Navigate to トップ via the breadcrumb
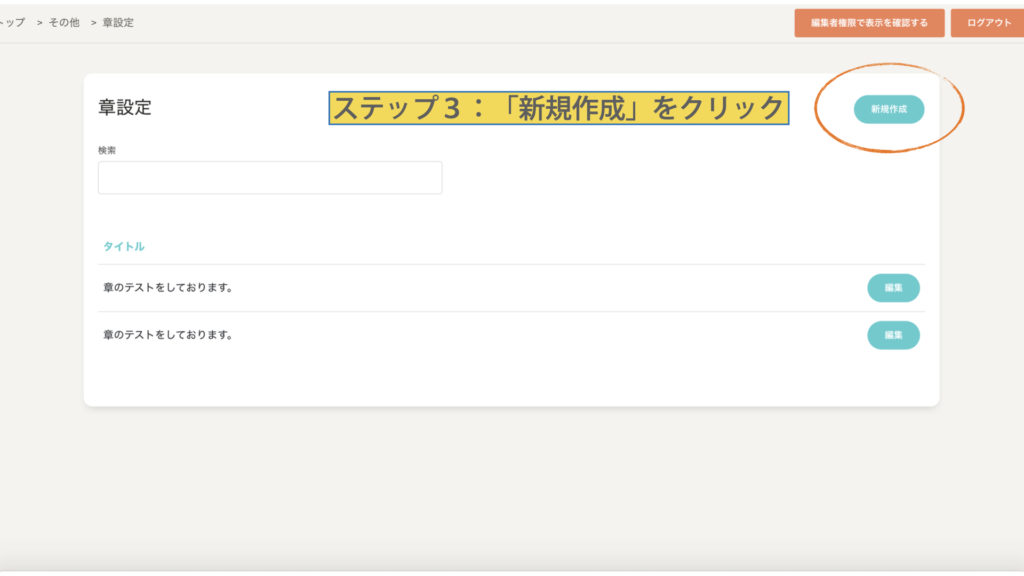 14,22
